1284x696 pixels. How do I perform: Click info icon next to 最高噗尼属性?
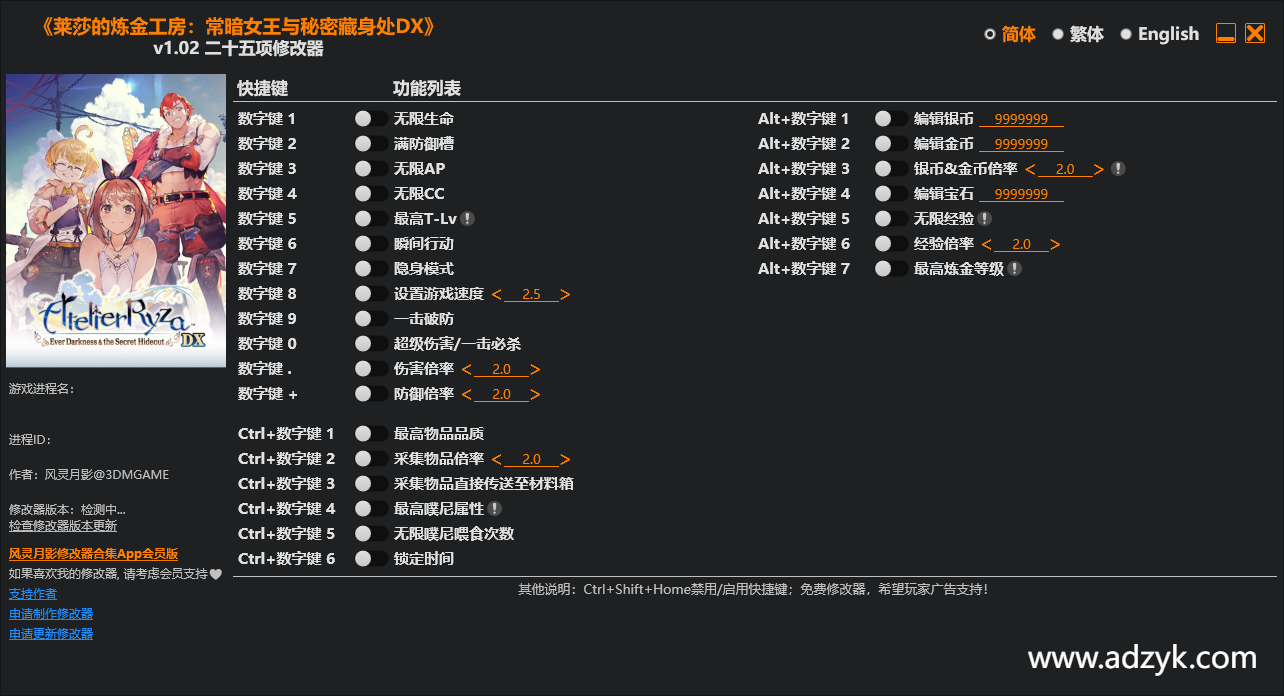pos(494,509)
